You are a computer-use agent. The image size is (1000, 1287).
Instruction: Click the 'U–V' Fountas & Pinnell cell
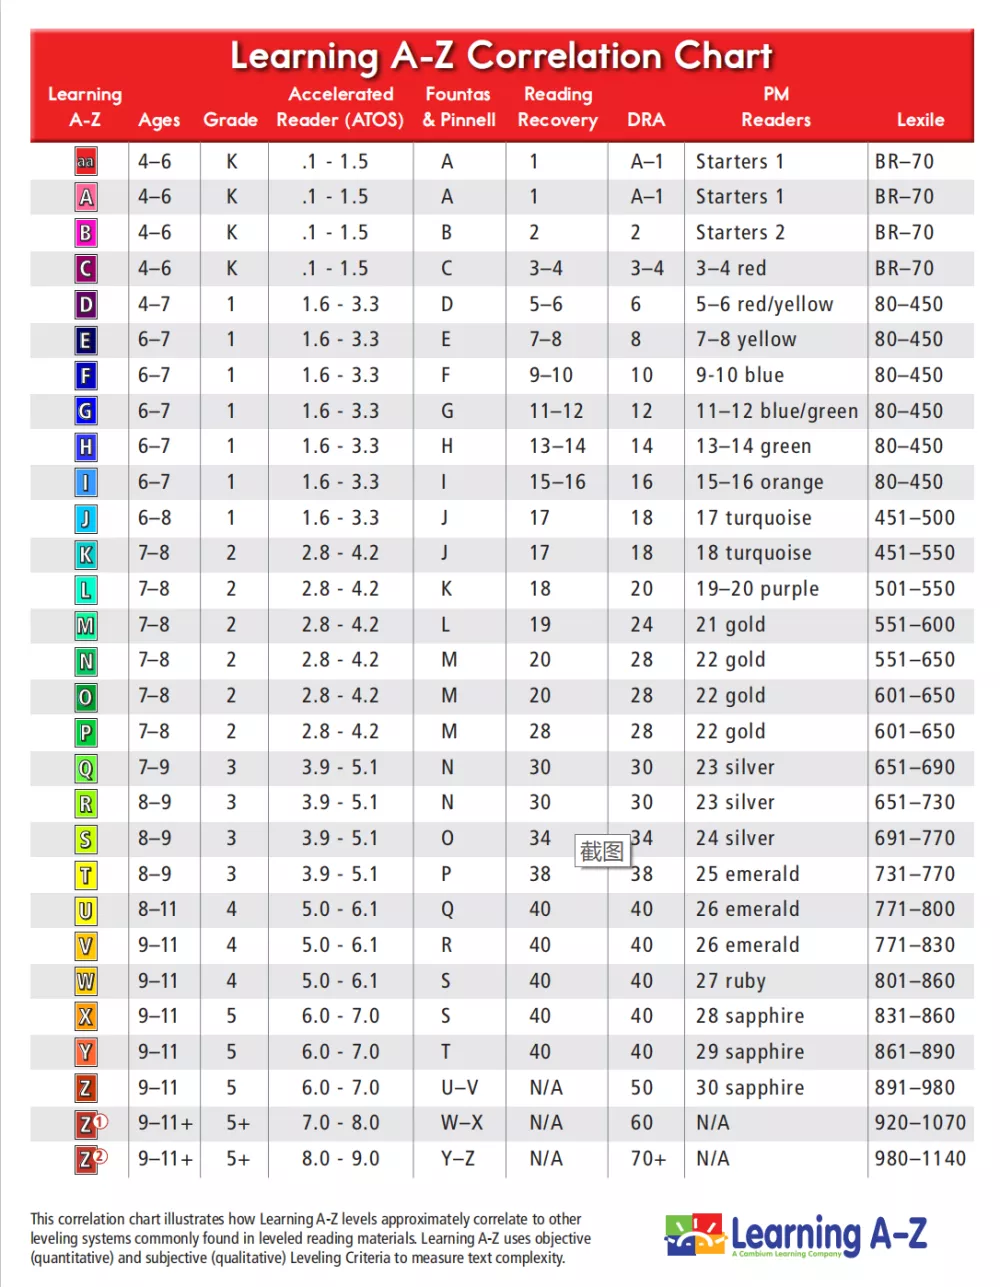tap(460, 1088)
